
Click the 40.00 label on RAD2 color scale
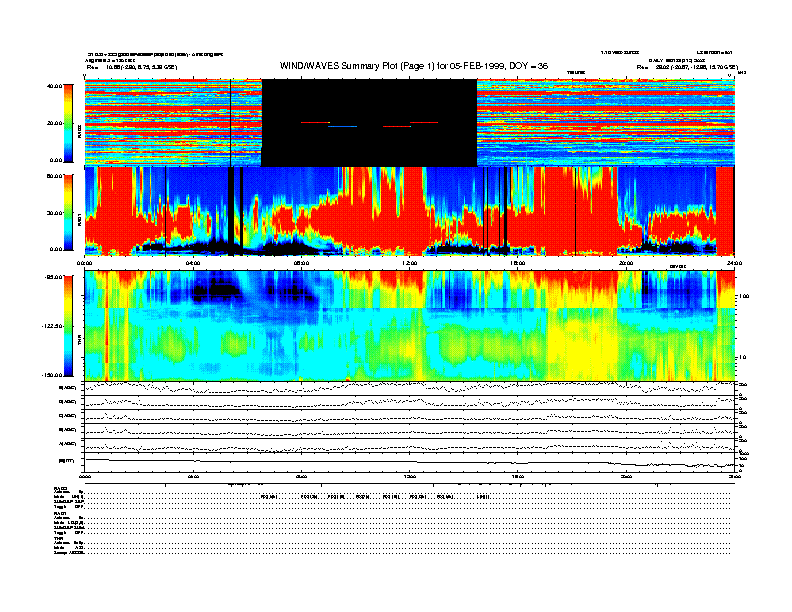pyautogui.click(x=54, y=86)
